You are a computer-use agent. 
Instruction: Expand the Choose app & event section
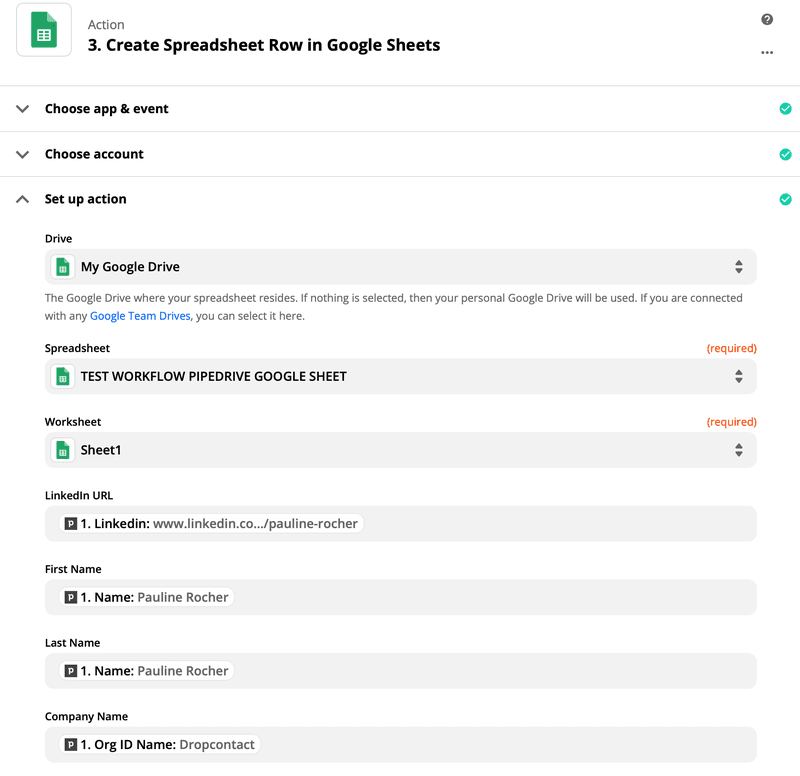coord(22,109)
